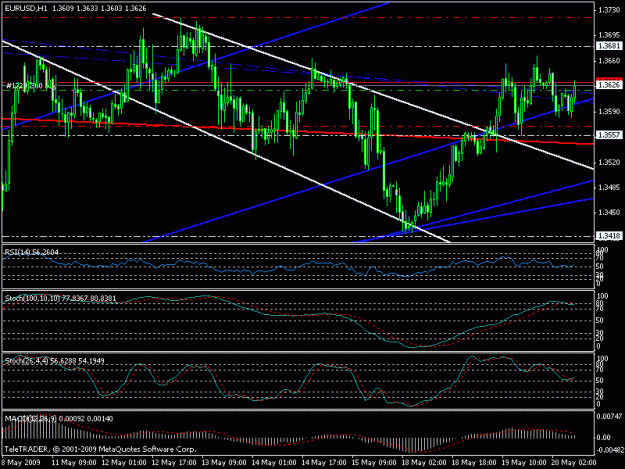Screen dimensions: 625x469
Task: Select the 1.3450 price axis label
Action: point(609,212)
